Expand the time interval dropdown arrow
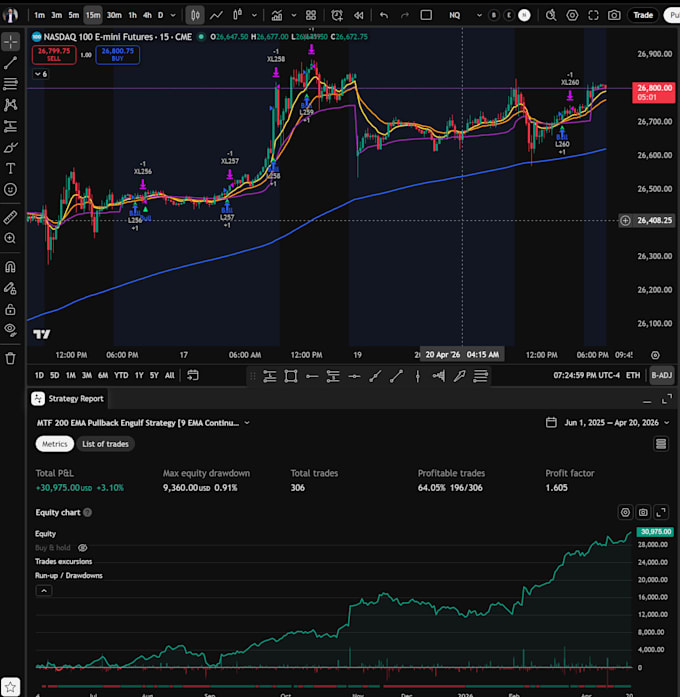 coord(173,15)
